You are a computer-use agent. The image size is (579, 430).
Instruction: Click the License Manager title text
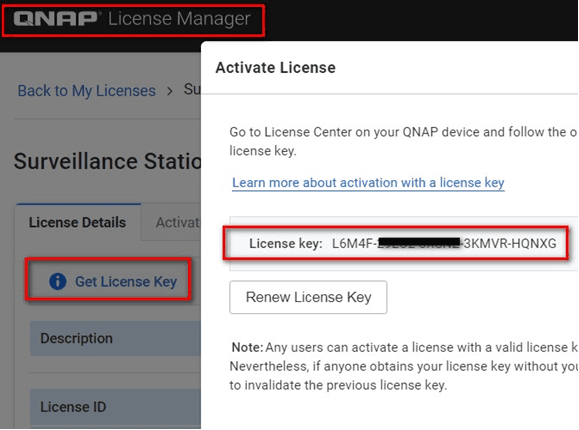coord(179,19)
